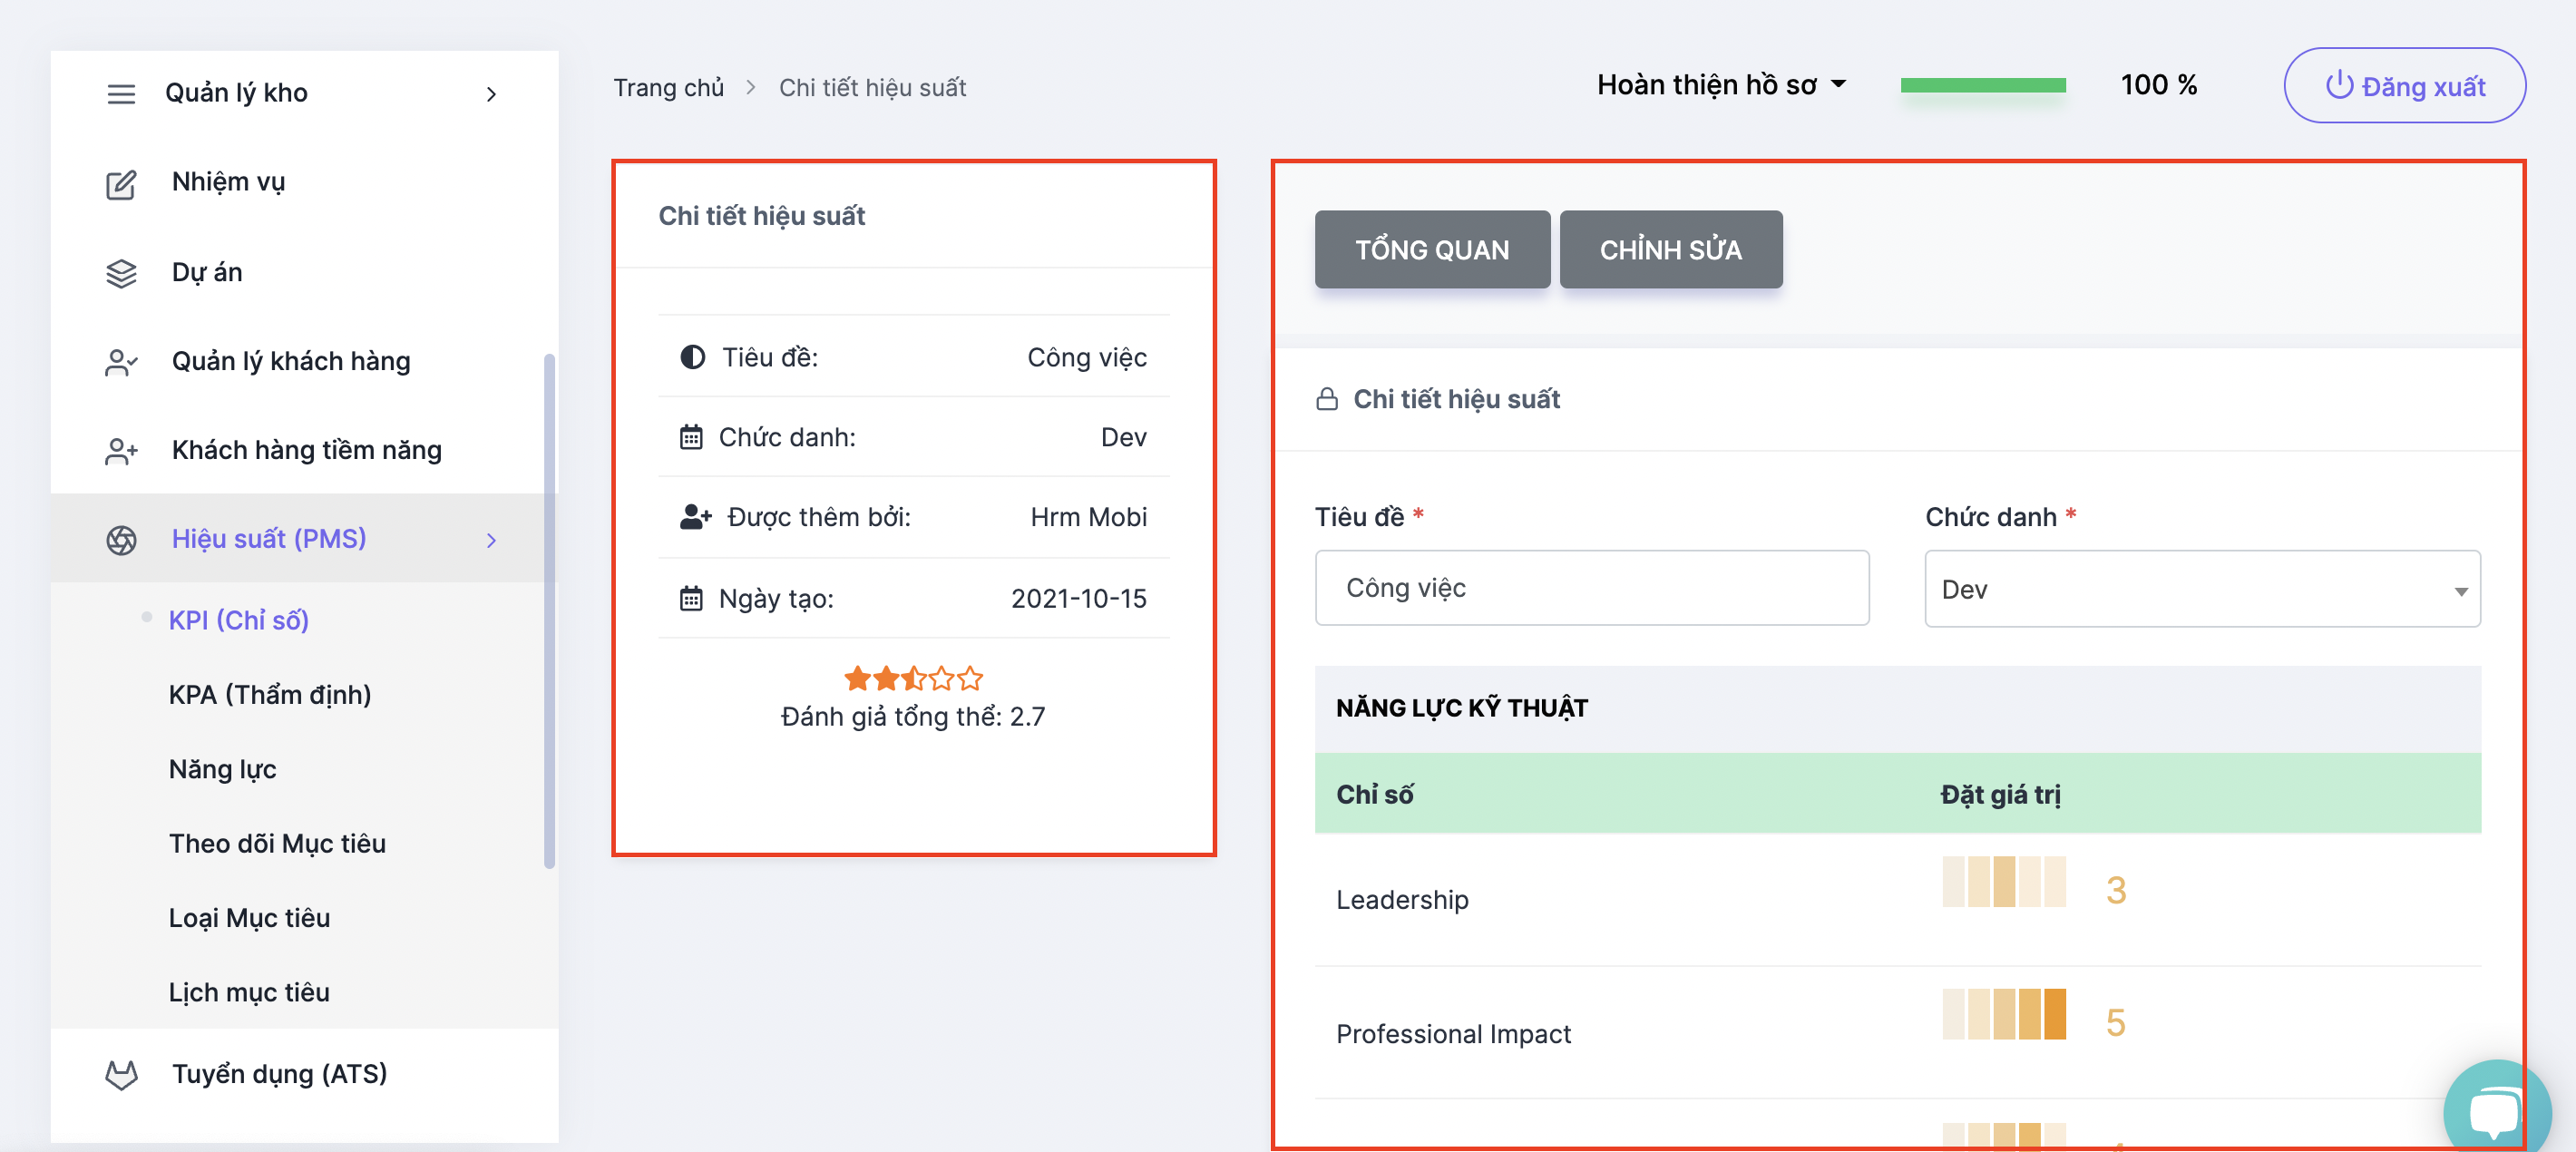
Task: Click the Đặt giá trị column header
Action: pos(2000,795)
